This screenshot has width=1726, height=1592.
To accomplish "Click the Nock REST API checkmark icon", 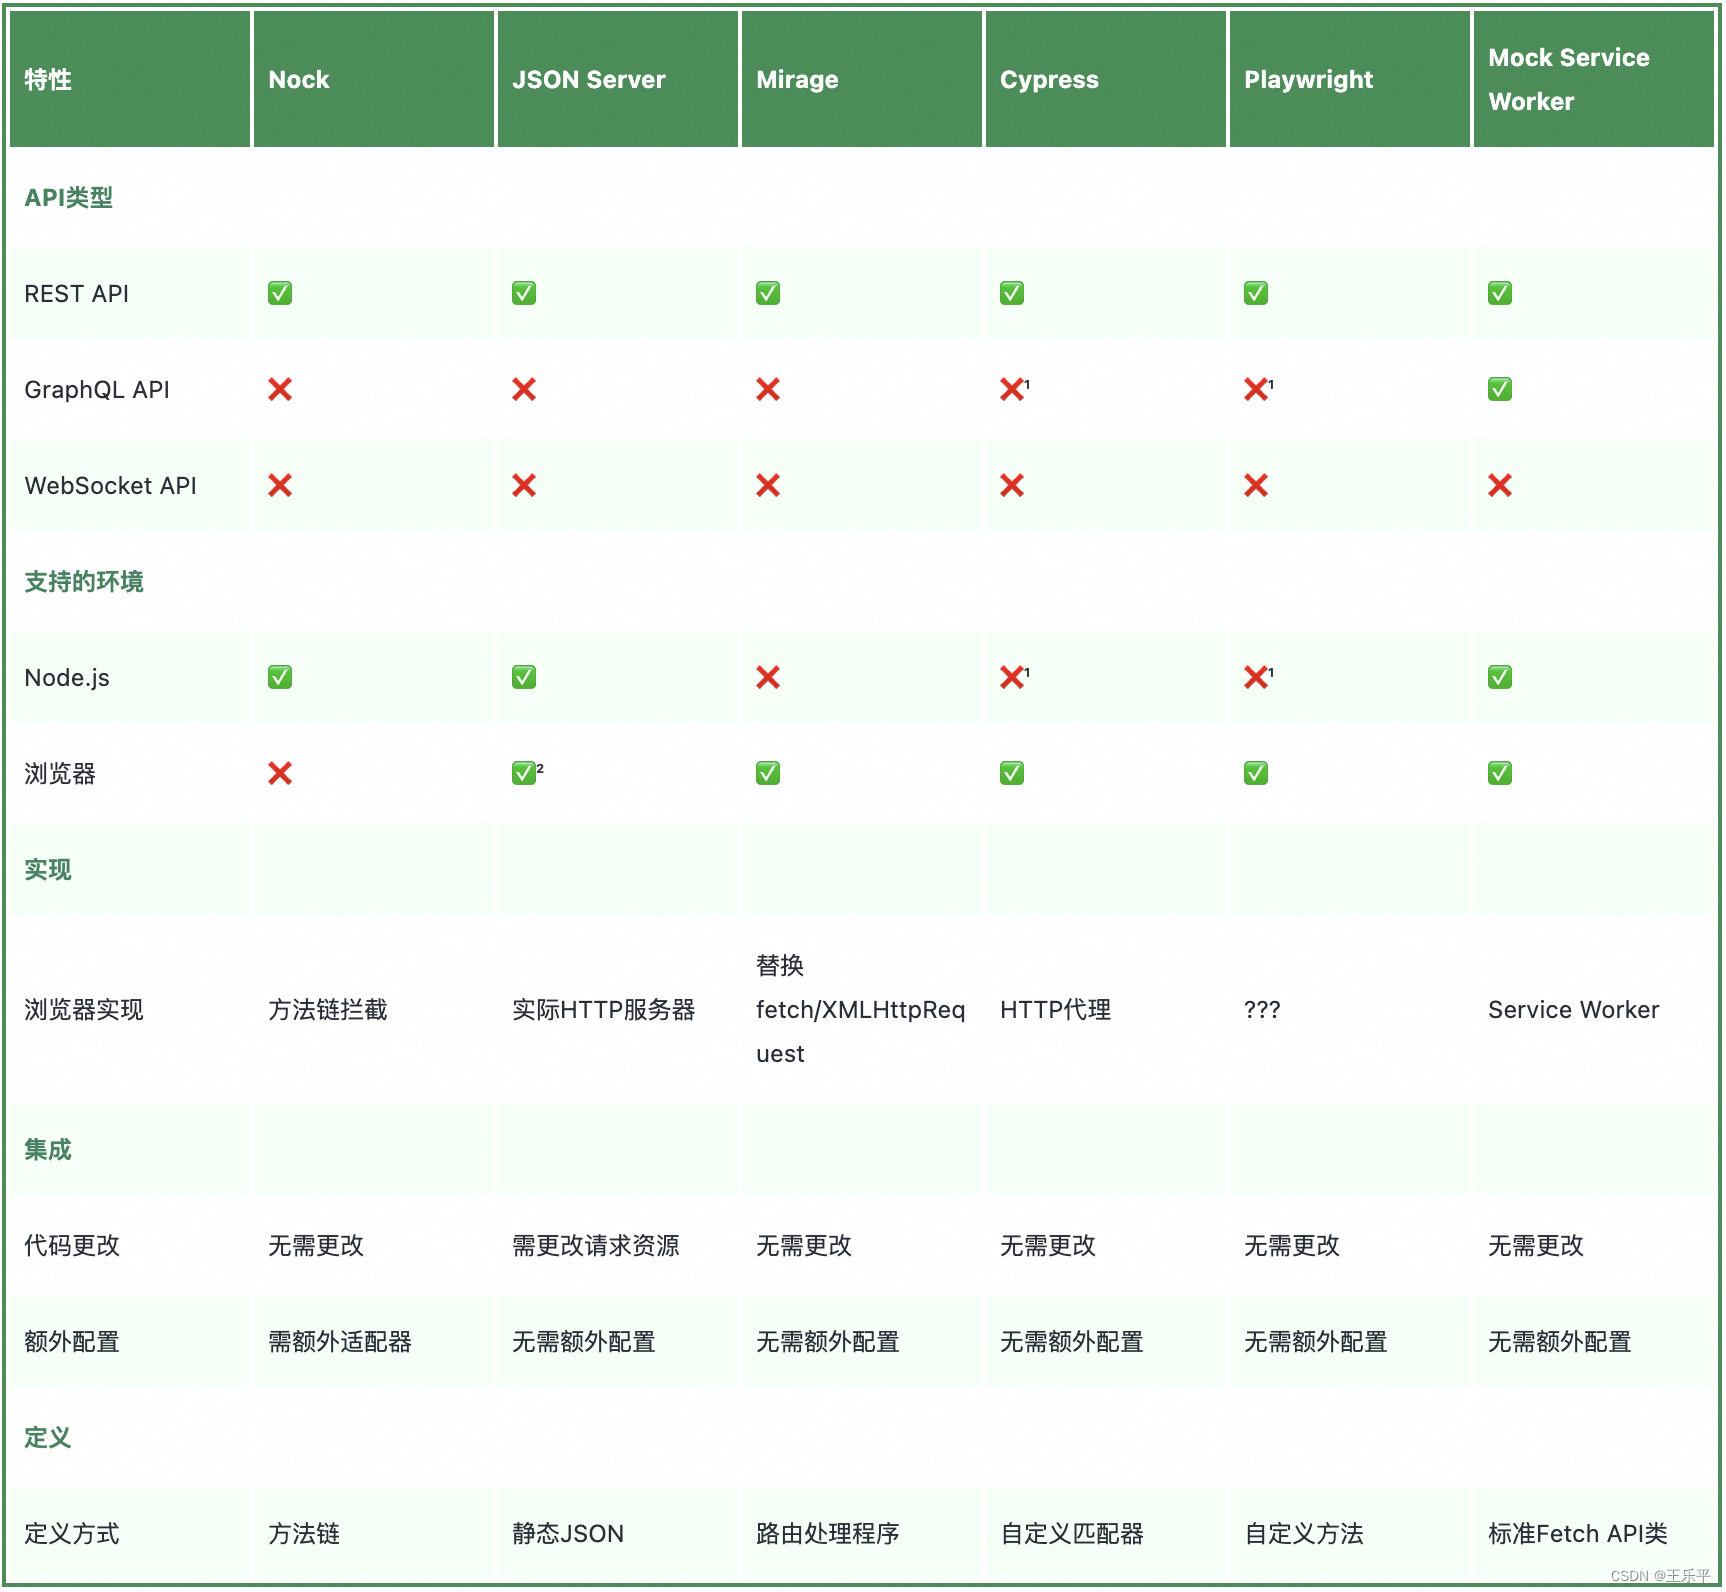I will 280,293.
